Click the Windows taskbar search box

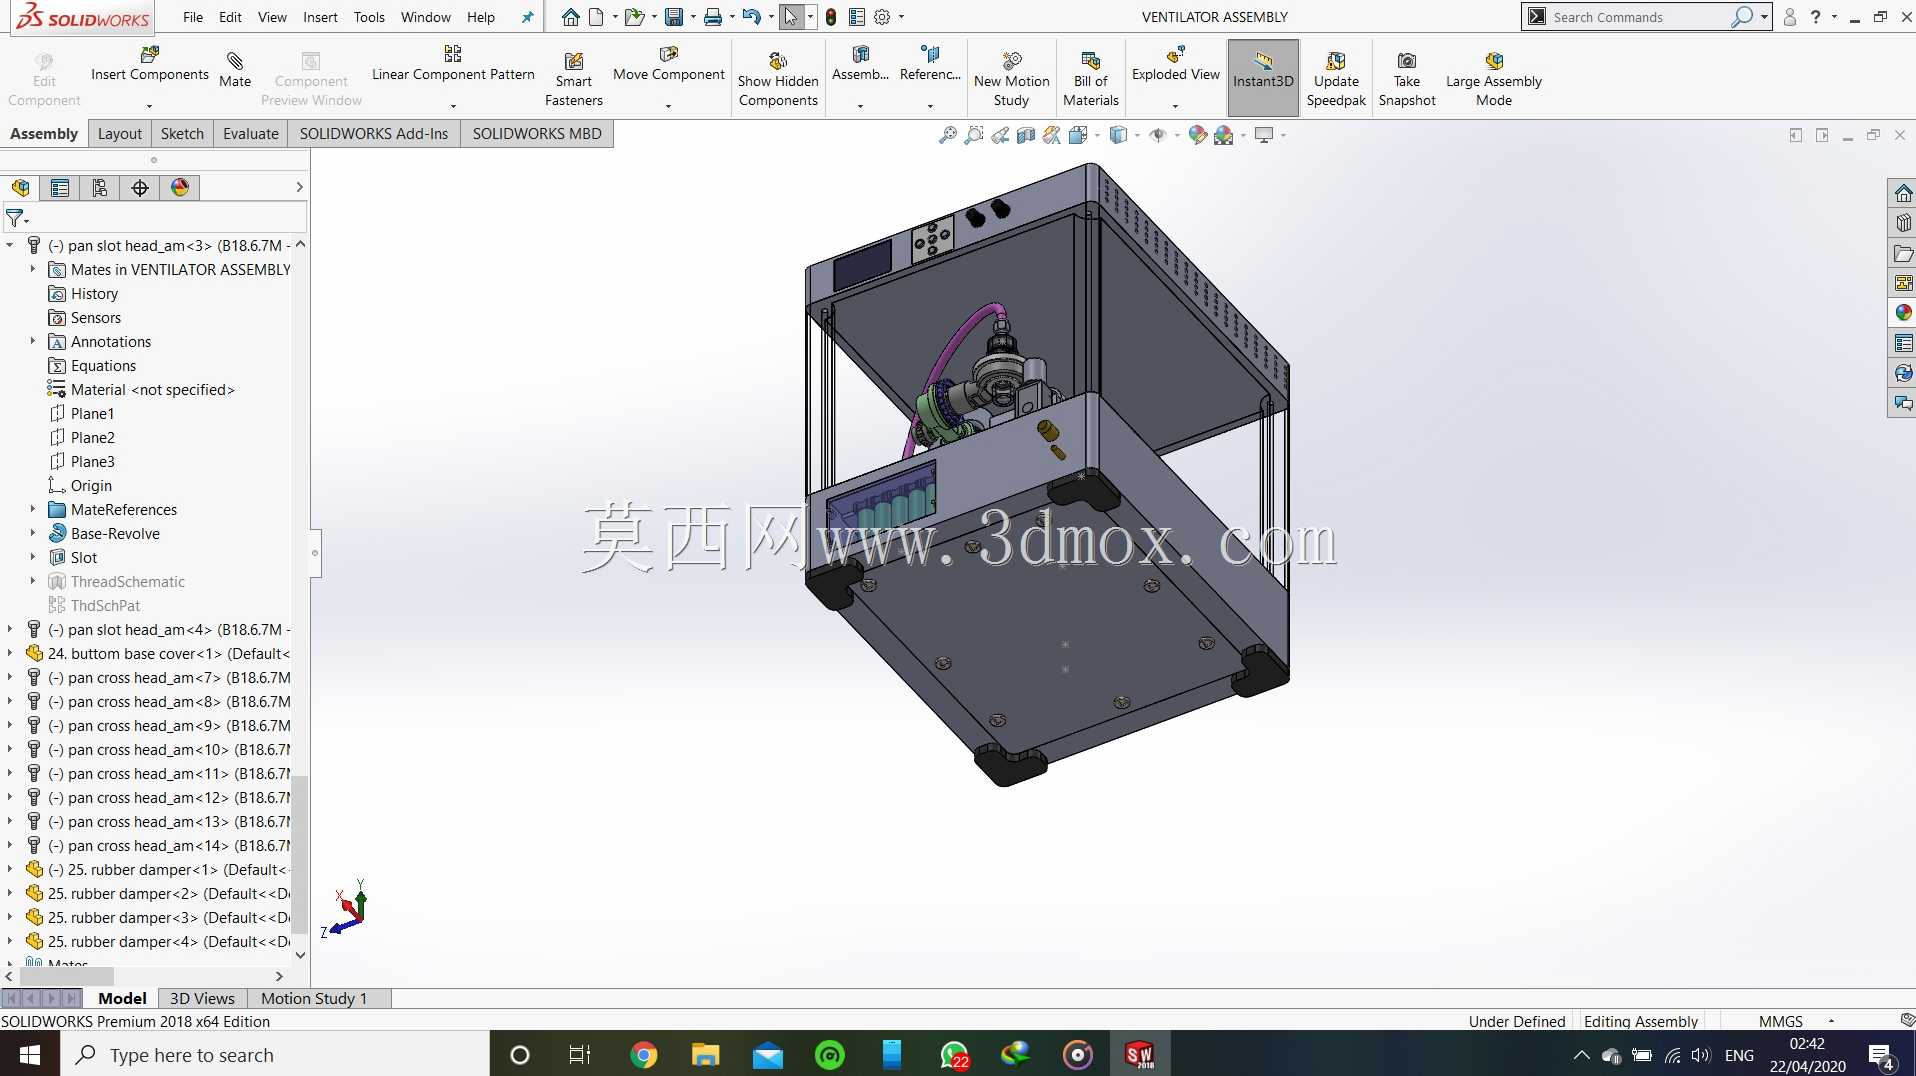275,1054
